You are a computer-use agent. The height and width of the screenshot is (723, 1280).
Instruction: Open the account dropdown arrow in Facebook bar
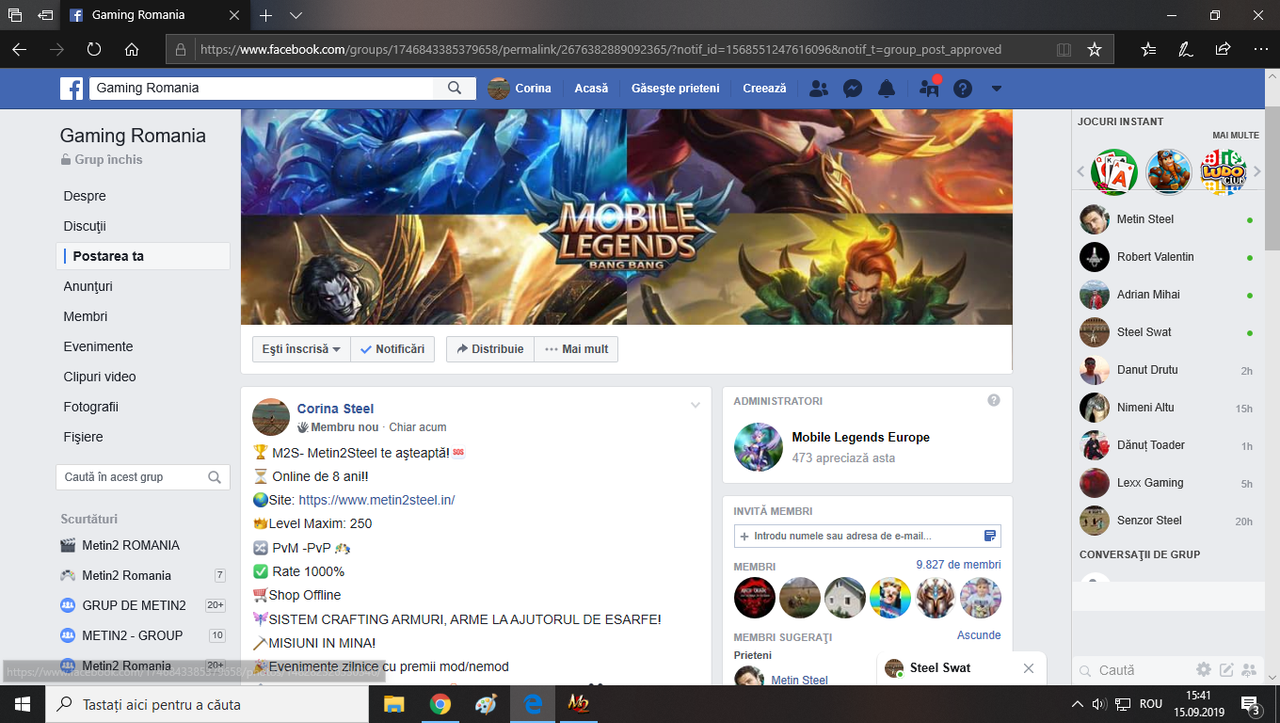pos(996,88)
